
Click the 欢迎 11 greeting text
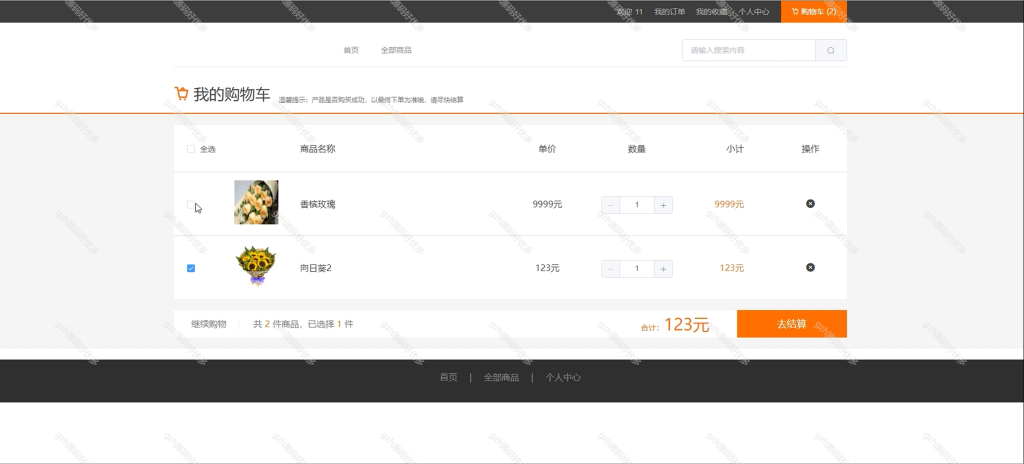pos(630,12)
